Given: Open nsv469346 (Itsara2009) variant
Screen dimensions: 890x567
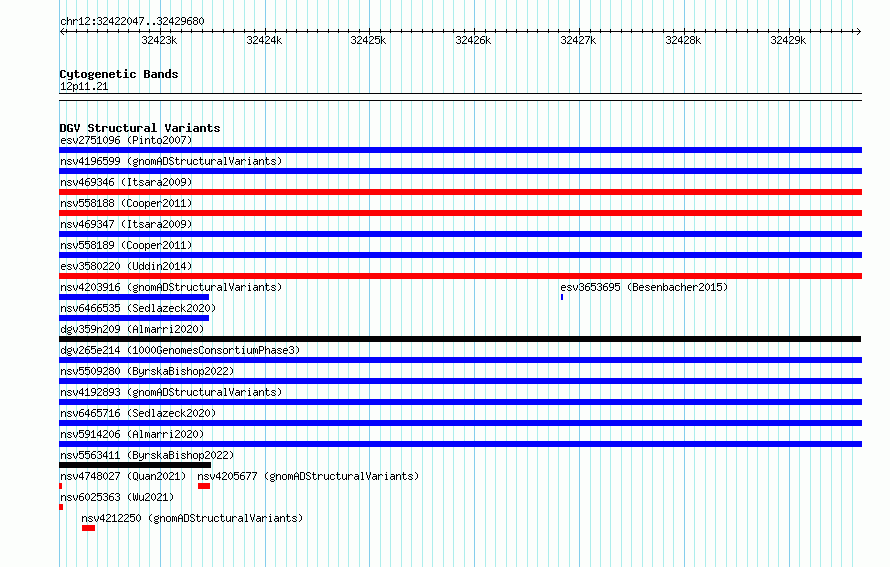Looking at the screenshot, I should point(126,182).
